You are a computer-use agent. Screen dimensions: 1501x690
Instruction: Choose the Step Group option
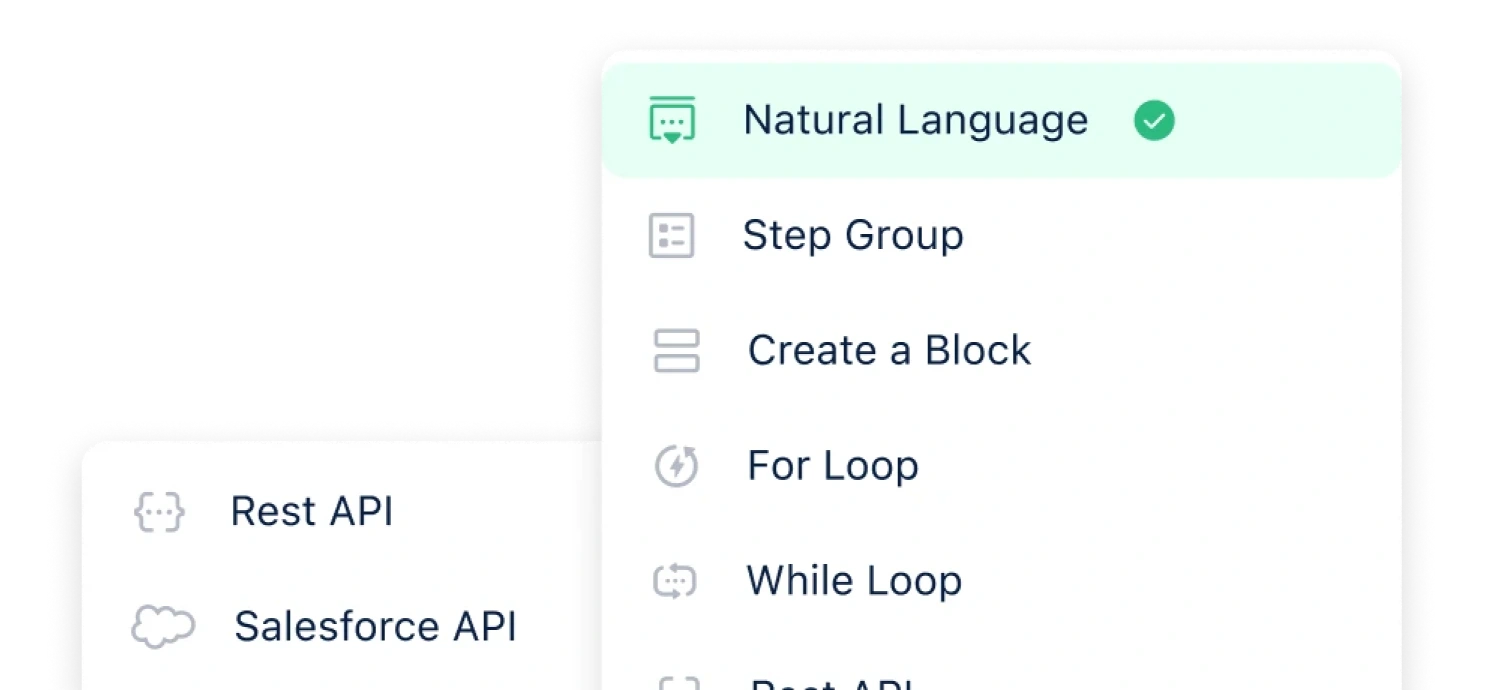coord(853,236)
